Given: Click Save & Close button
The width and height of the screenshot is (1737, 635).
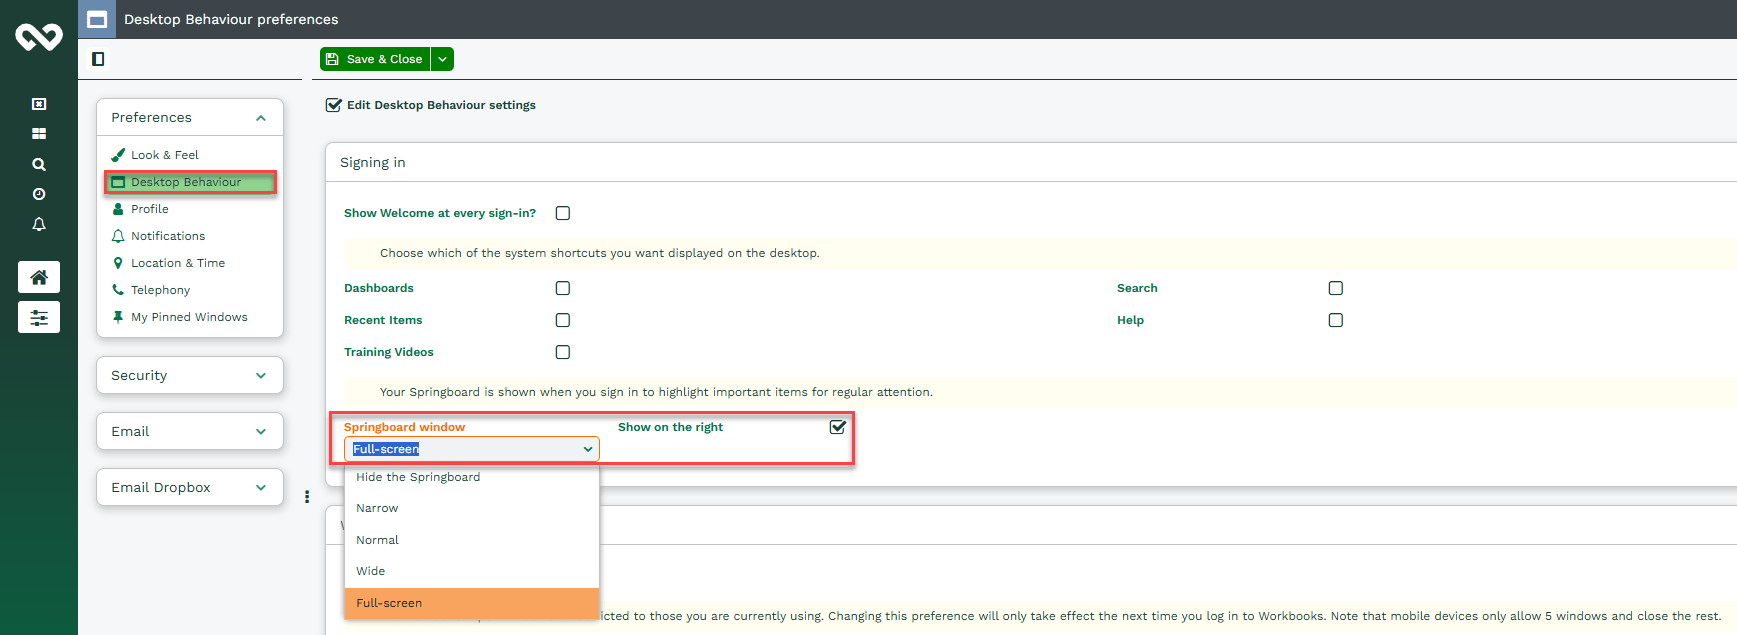Looking at the screenshot, I should [x=375, y=59].
